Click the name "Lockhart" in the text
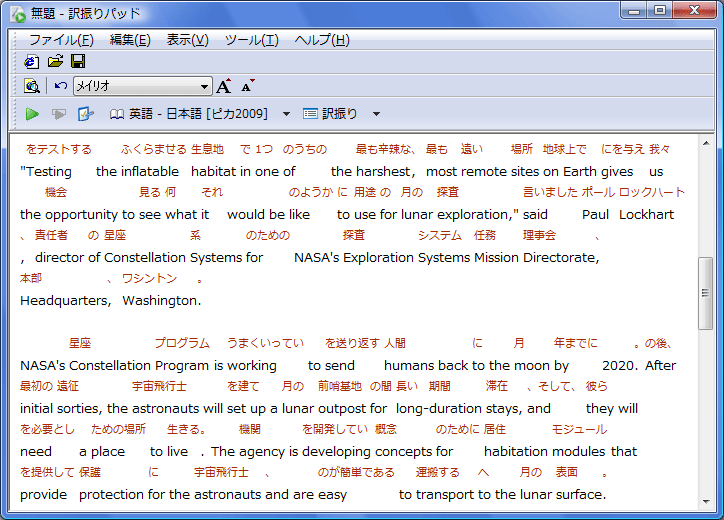 click(646, 215)
